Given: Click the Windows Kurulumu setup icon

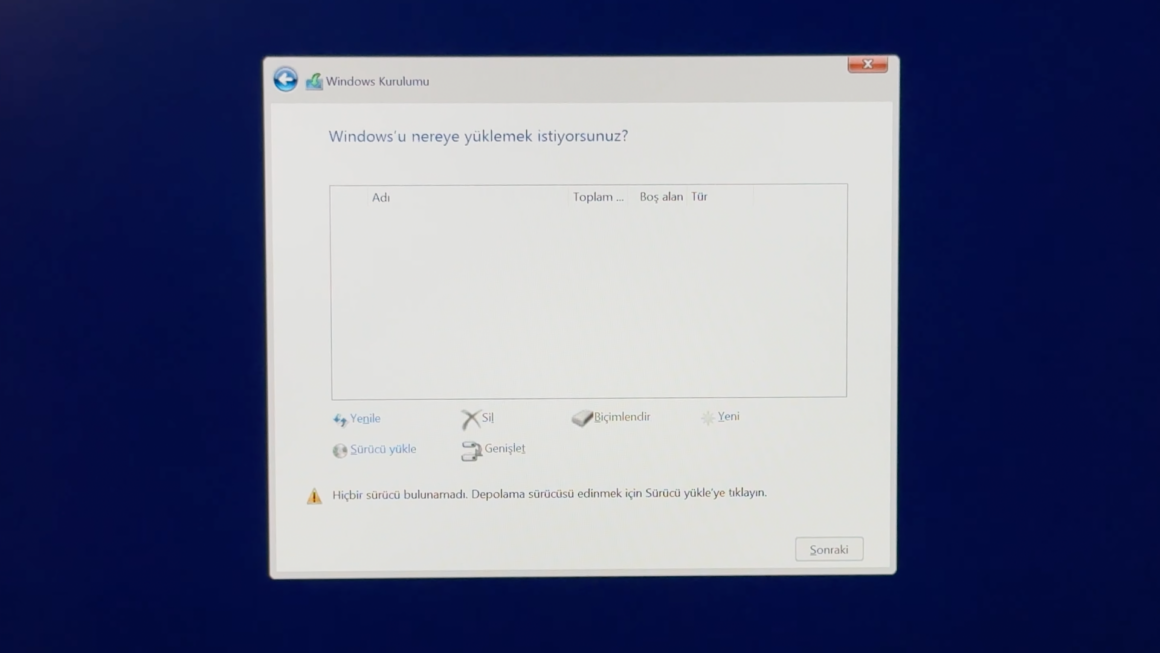Looking at the screenshot, I should tap(314, 81).
